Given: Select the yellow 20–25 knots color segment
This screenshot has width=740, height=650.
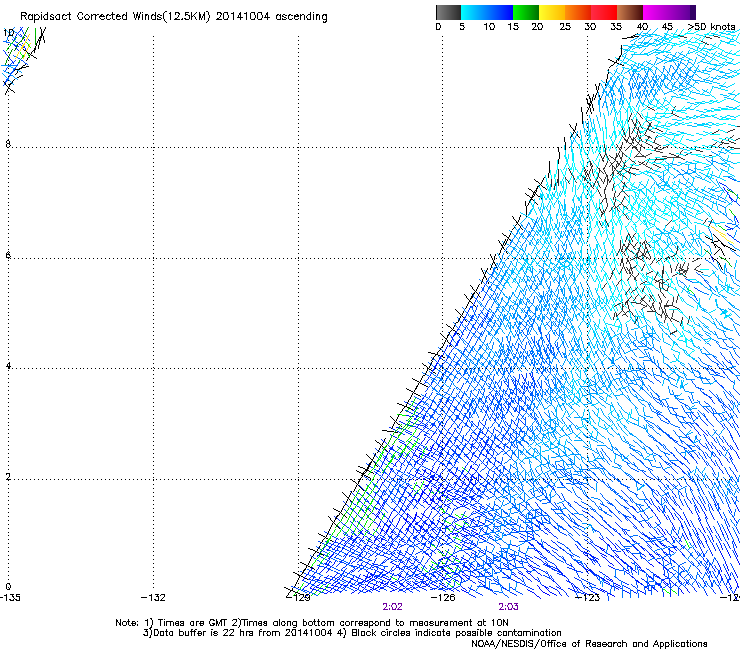Looking at the screenshot, I should pyautogui.click(x=552, y=12).
